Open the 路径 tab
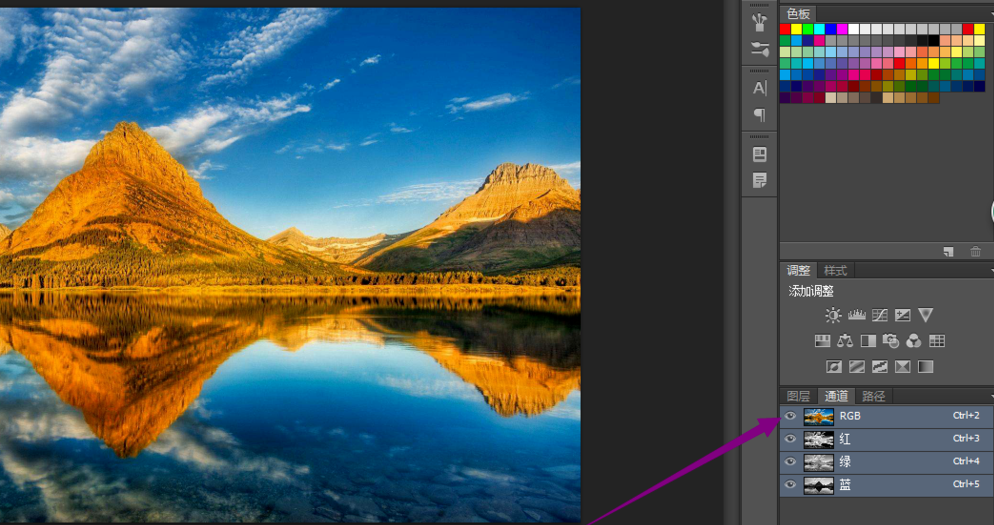 click(x=873, y=396)
